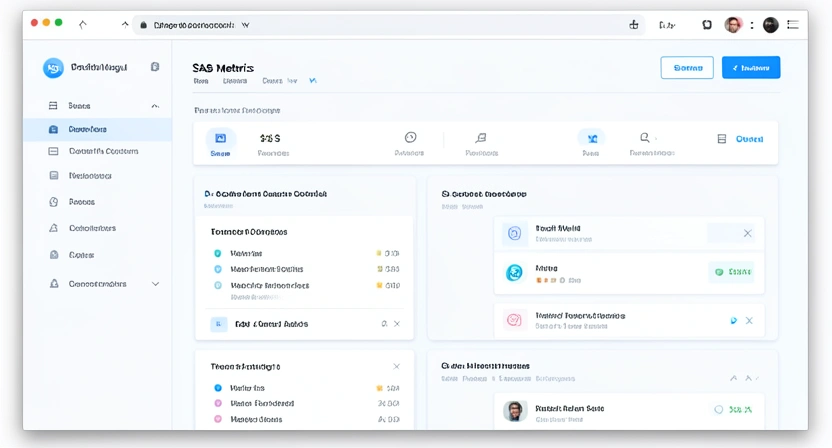The image size is (832, 448).
Task: Open the list menu icon at toolbar's far right
Action: coord(793,24)
